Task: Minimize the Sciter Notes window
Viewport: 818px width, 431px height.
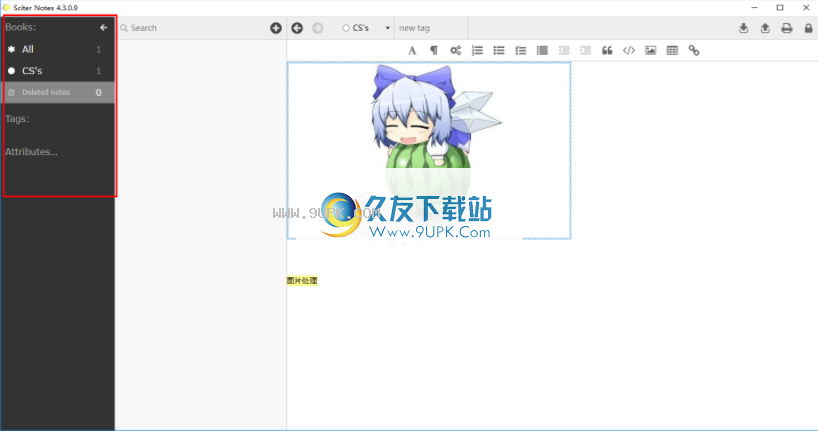Action: tap(754, 7)
